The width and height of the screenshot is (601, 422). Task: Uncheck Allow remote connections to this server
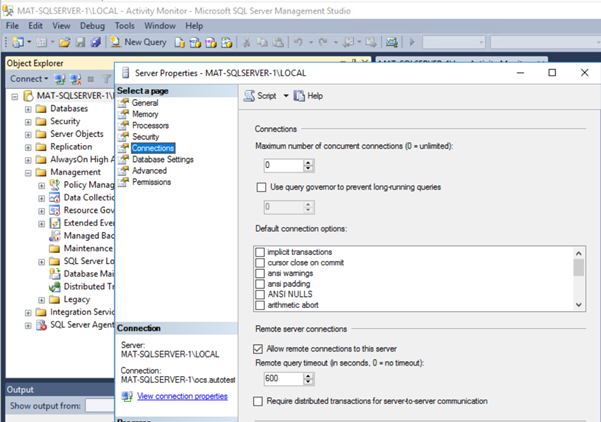point(261,348)
